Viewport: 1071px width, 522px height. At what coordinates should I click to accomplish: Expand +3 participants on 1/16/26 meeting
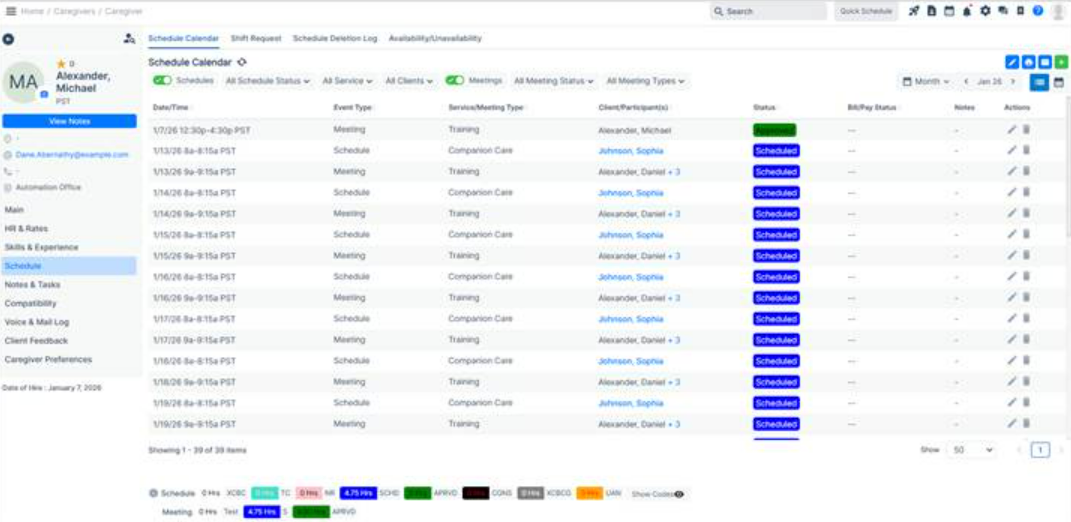(x=674, y=298)
